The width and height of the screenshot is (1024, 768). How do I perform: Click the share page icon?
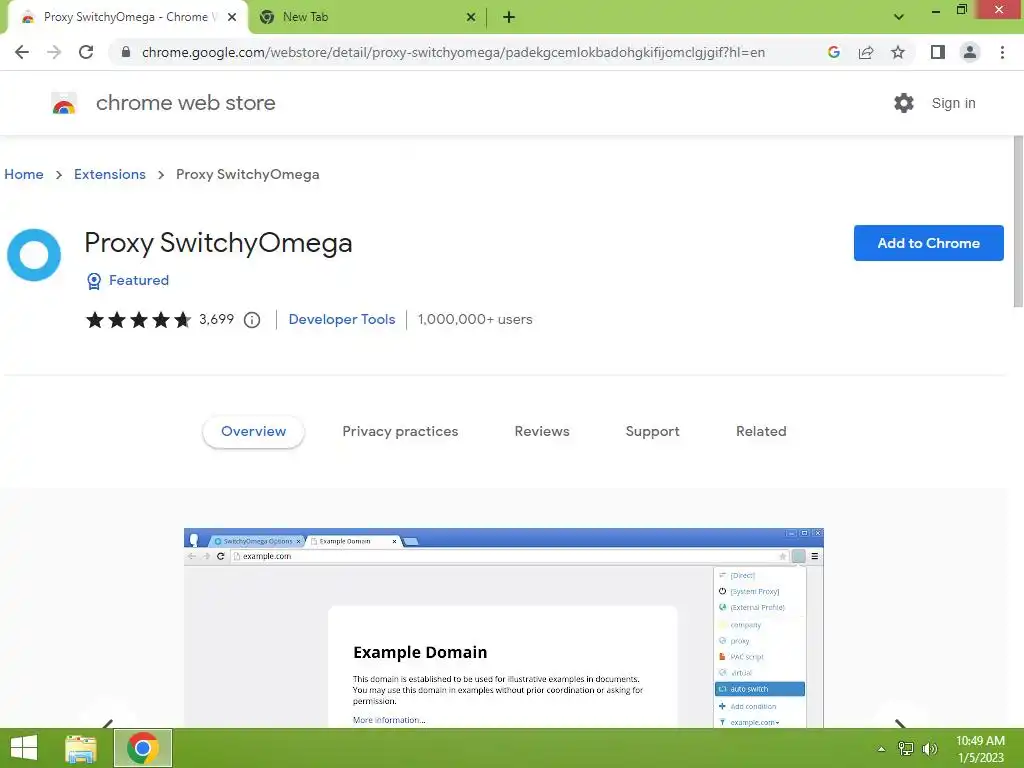(866, 52)
